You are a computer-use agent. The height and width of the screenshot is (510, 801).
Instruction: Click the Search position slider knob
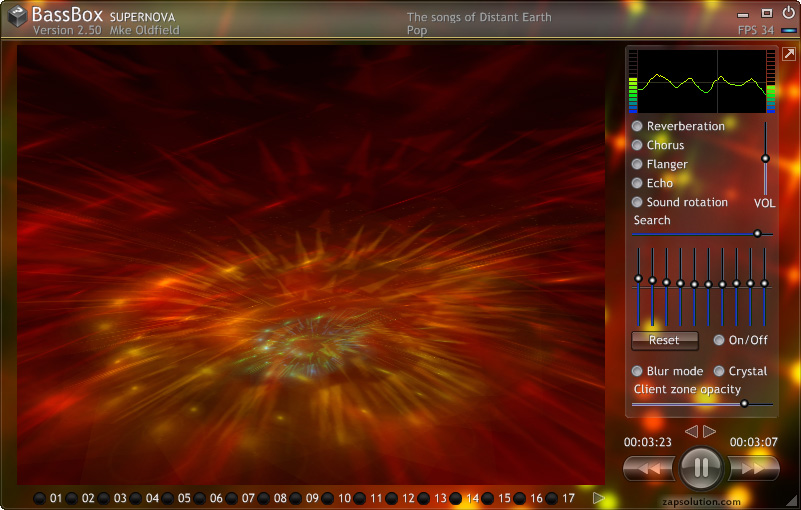pos(758,234)
